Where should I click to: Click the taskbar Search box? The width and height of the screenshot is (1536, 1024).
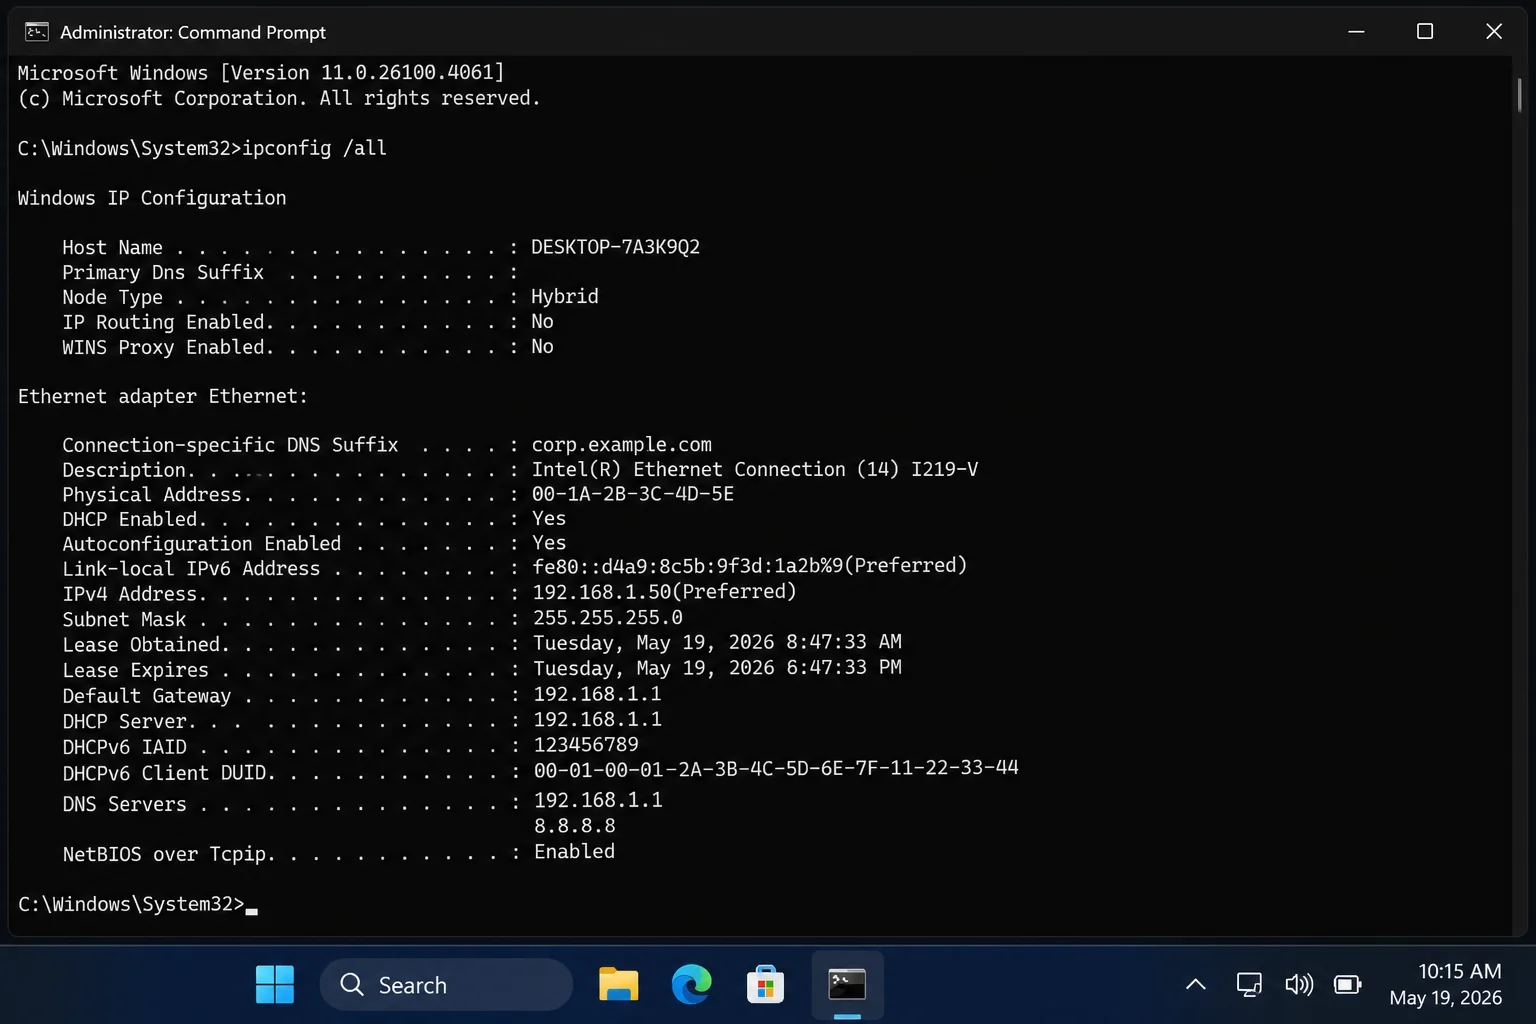pyautogui.click(x=446, y=985)
